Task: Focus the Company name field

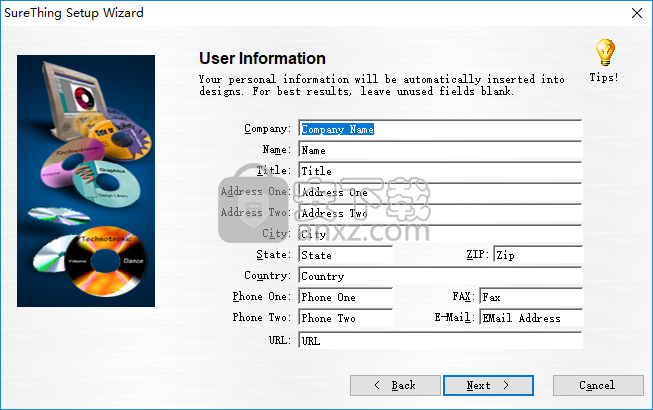Action: tap(440, 128)
